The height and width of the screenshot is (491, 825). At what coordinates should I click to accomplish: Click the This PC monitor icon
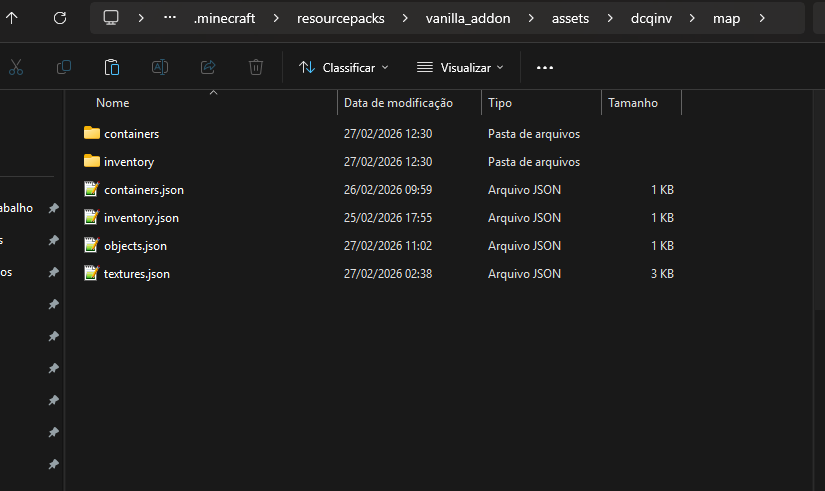pyautogui.click(x=111, y=18)
